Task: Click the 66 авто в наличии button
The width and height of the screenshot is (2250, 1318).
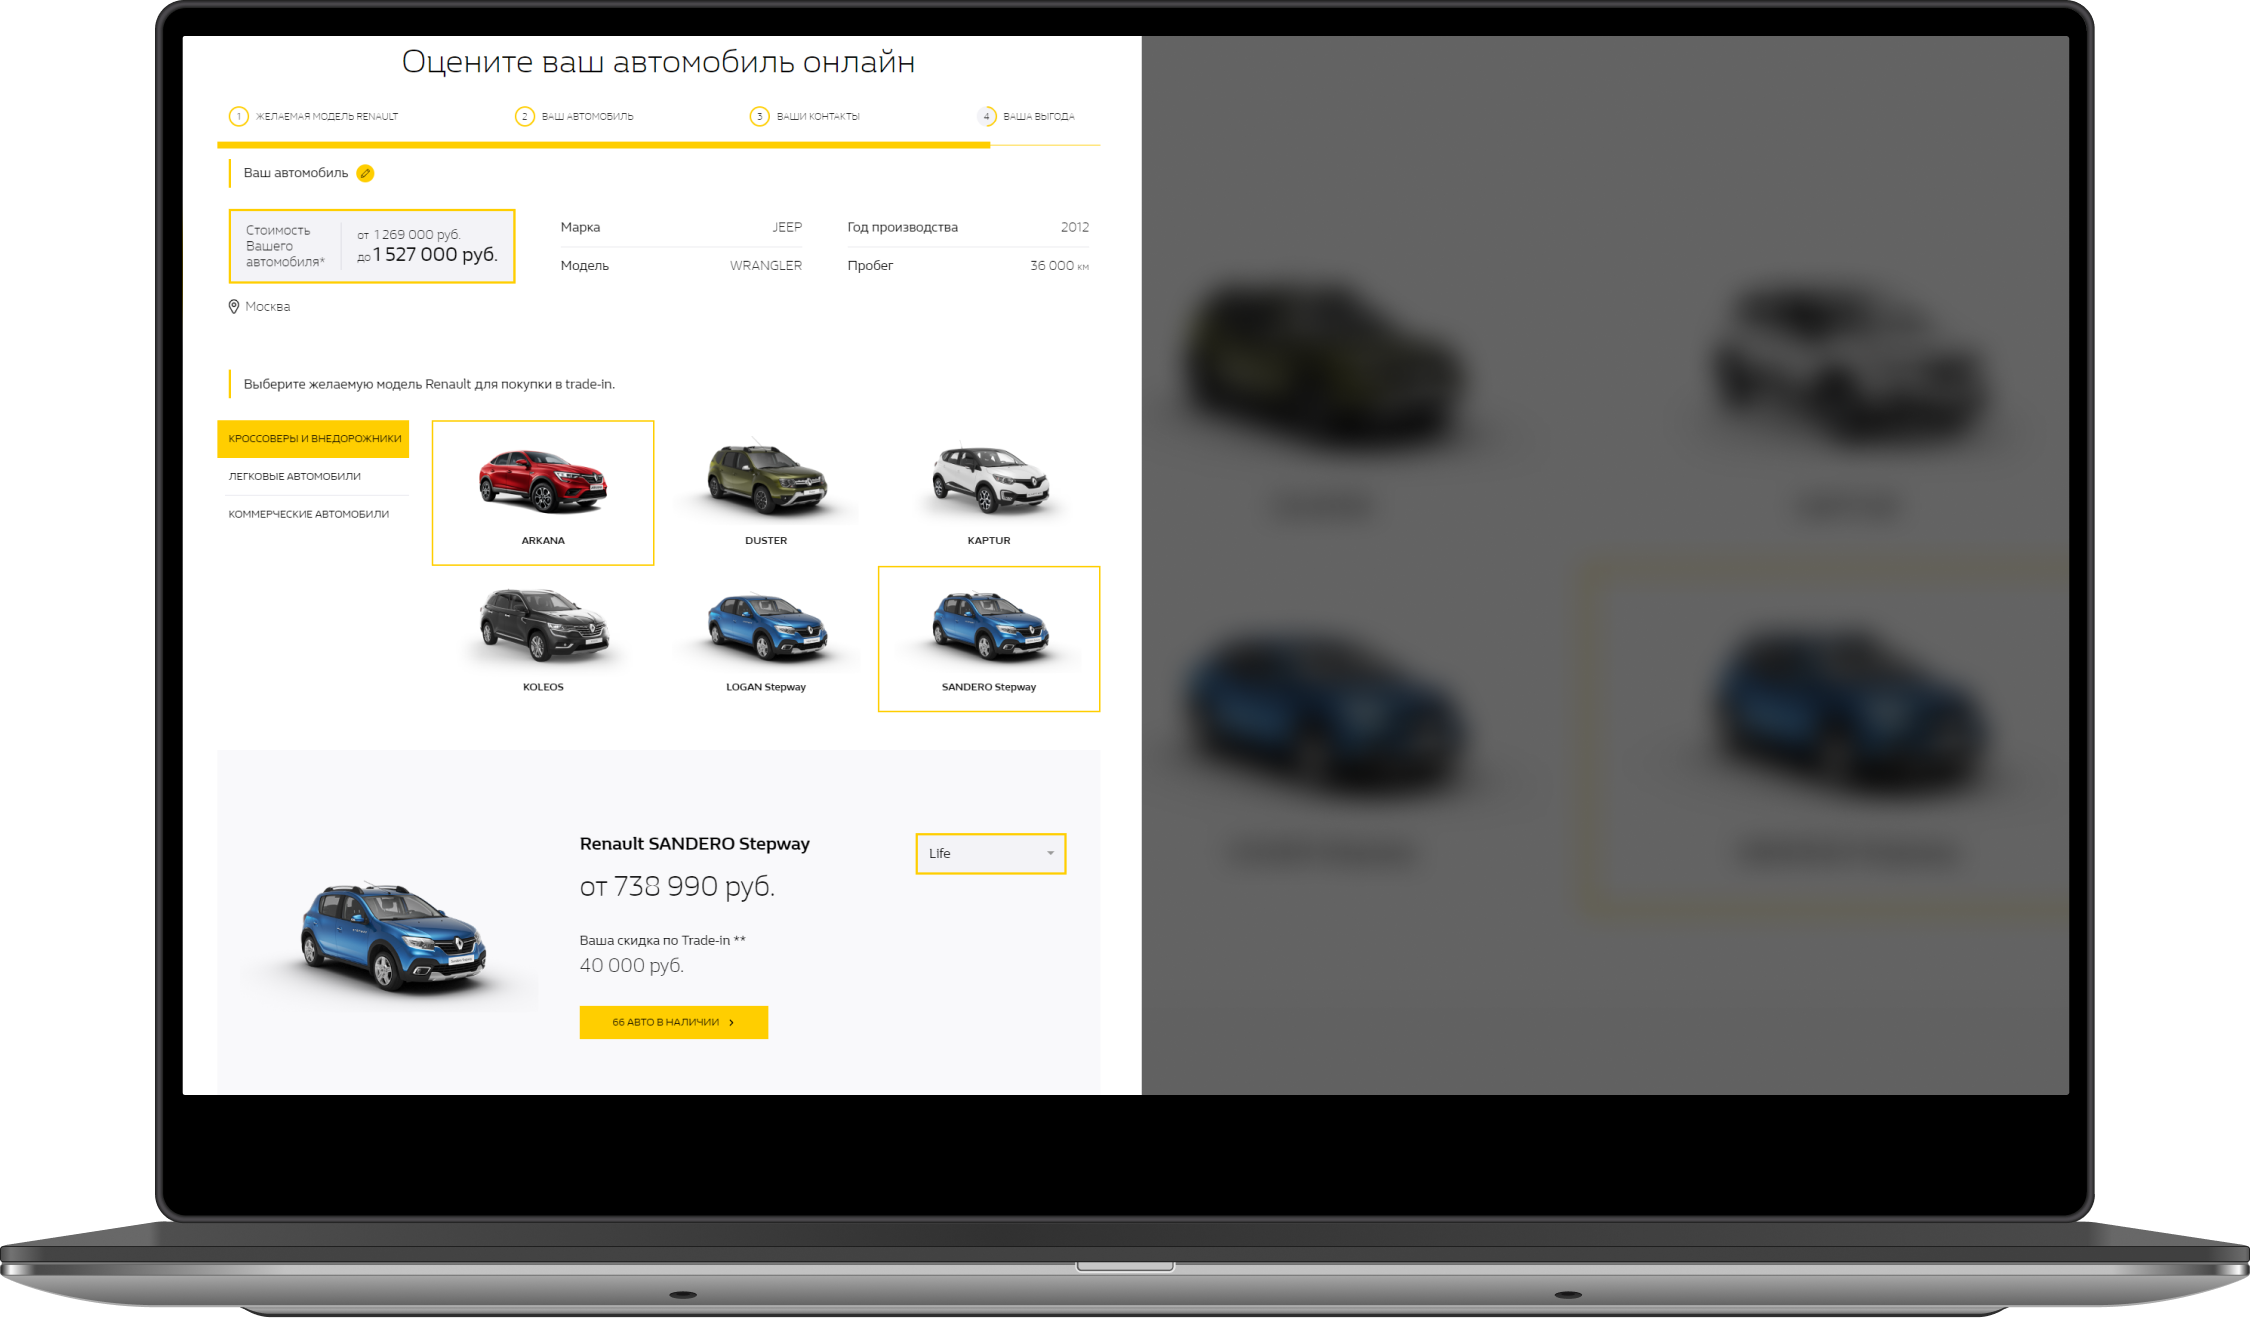Action: coord(674,1022)
